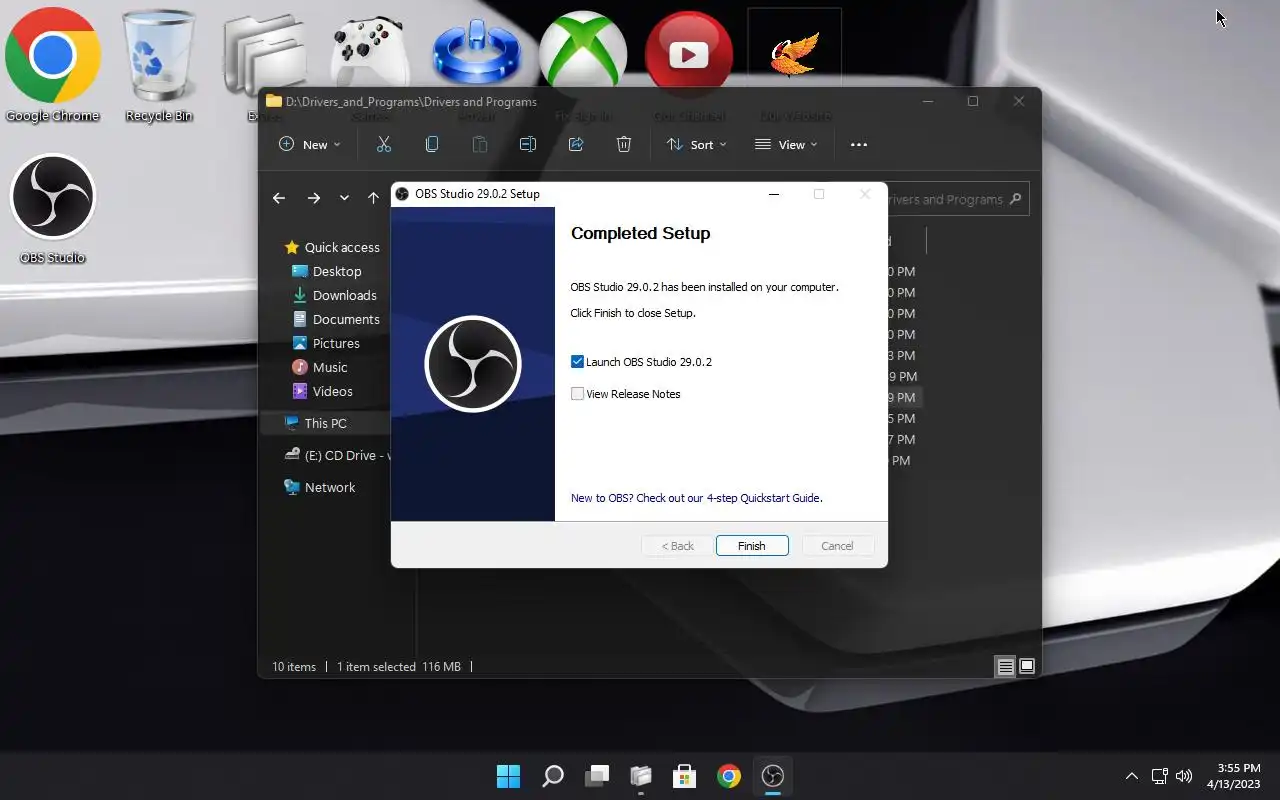Viewport: 1280px width, 800px height.
Task: Click the Share icon in Explorer toolbar
Action: pyautogui.click(x=576, y=145)
